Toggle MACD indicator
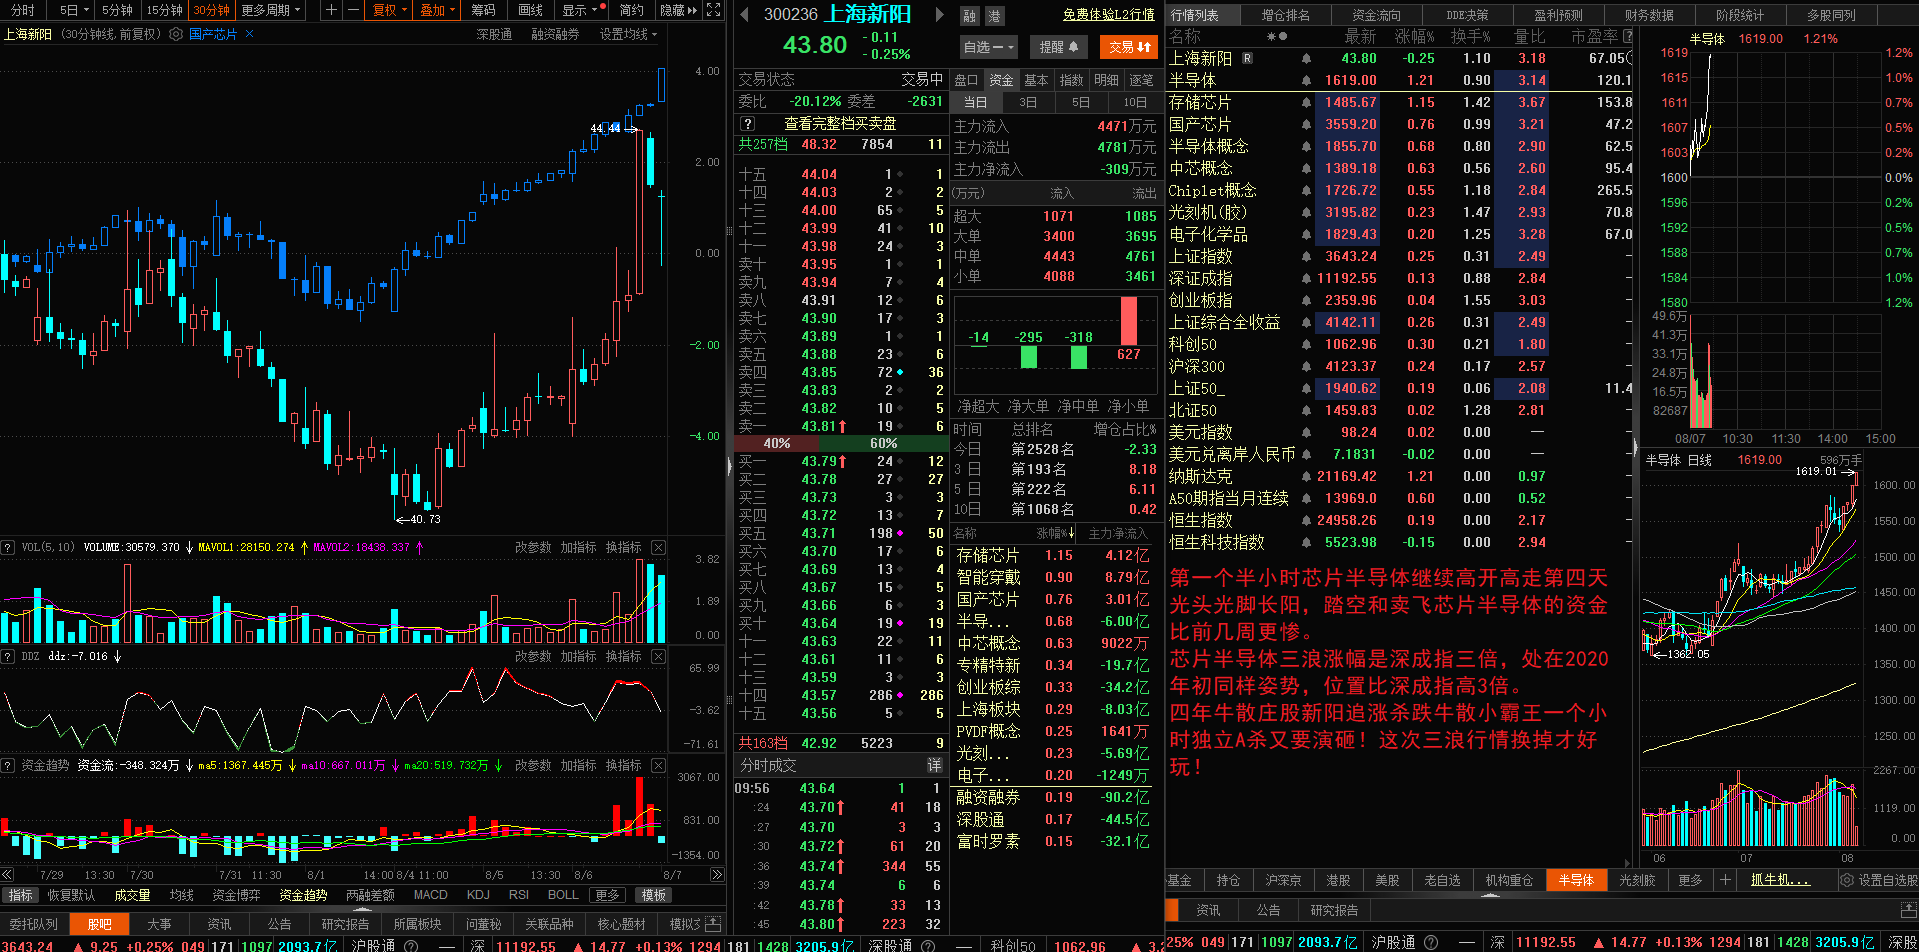Viewport: 1919px width, 952px height. (x=430, y=895)
